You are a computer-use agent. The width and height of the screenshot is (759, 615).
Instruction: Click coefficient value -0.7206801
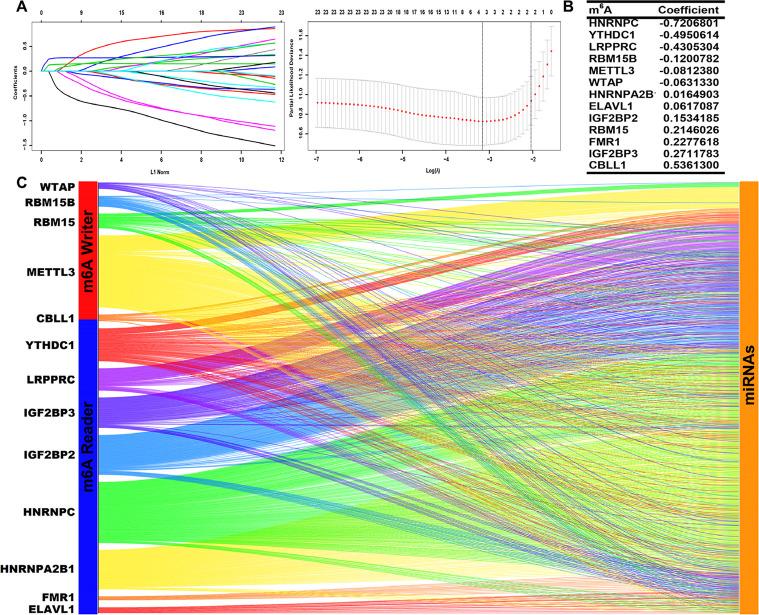click(689, 23)
